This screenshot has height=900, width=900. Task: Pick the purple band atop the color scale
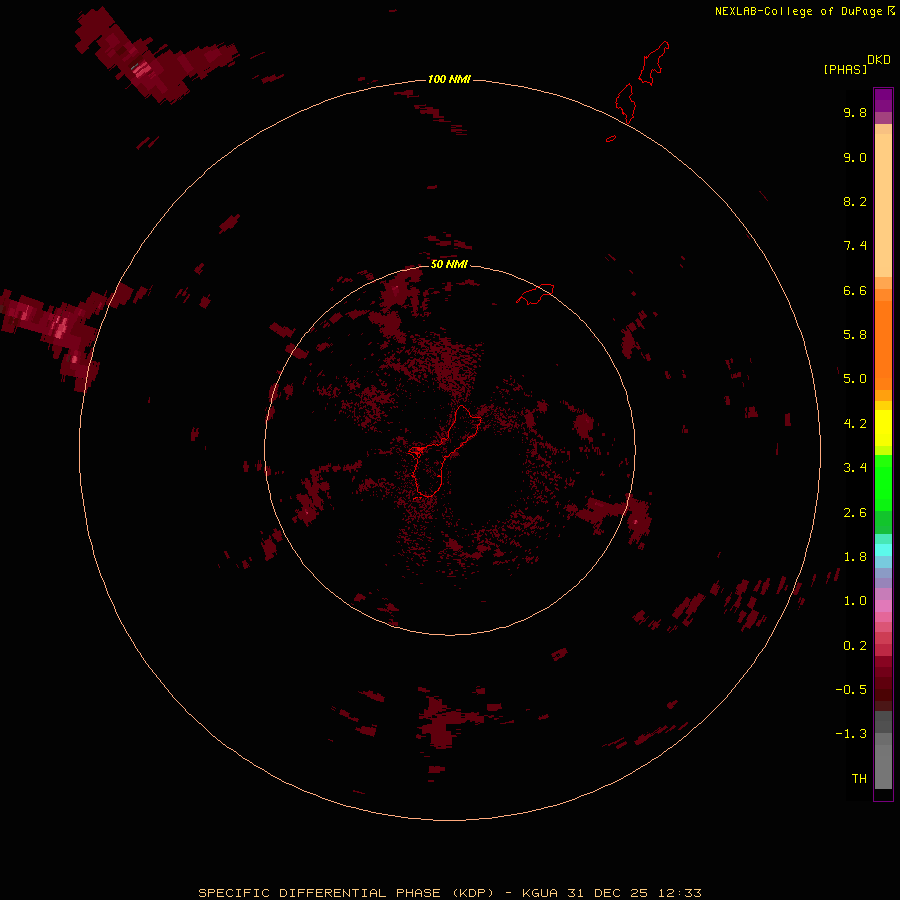[883, 100]
